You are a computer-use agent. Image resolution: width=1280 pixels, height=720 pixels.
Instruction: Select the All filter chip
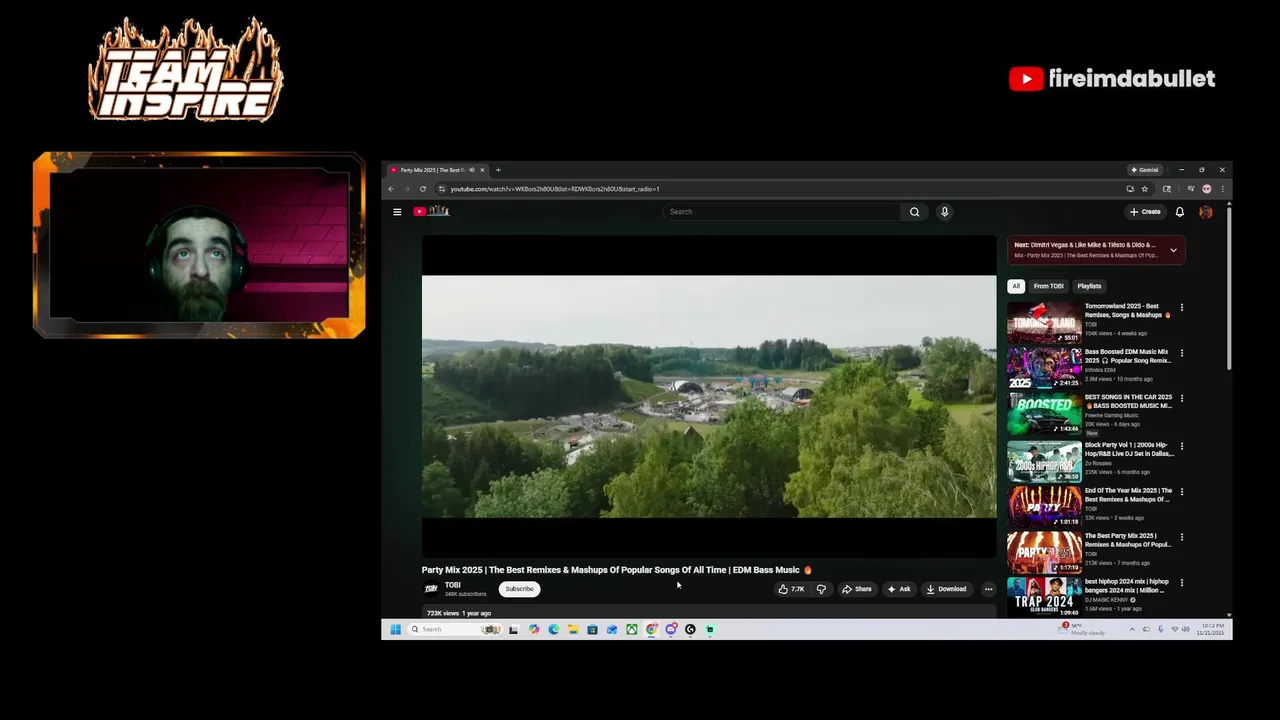pyautogui.click(x=1016, y=286)
